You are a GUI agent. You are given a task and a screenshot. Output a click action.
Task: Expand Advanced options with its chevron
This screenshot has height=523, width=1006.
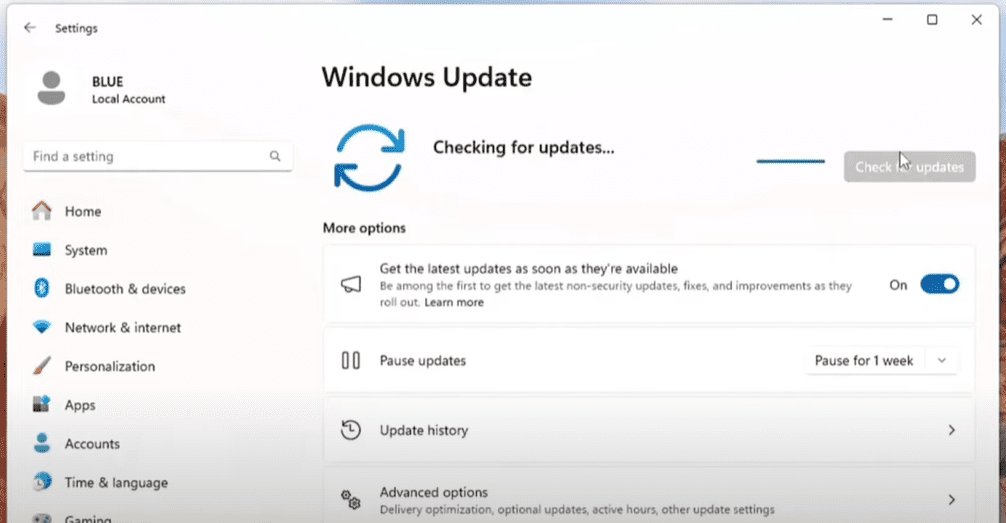click(x=951, y=500)
